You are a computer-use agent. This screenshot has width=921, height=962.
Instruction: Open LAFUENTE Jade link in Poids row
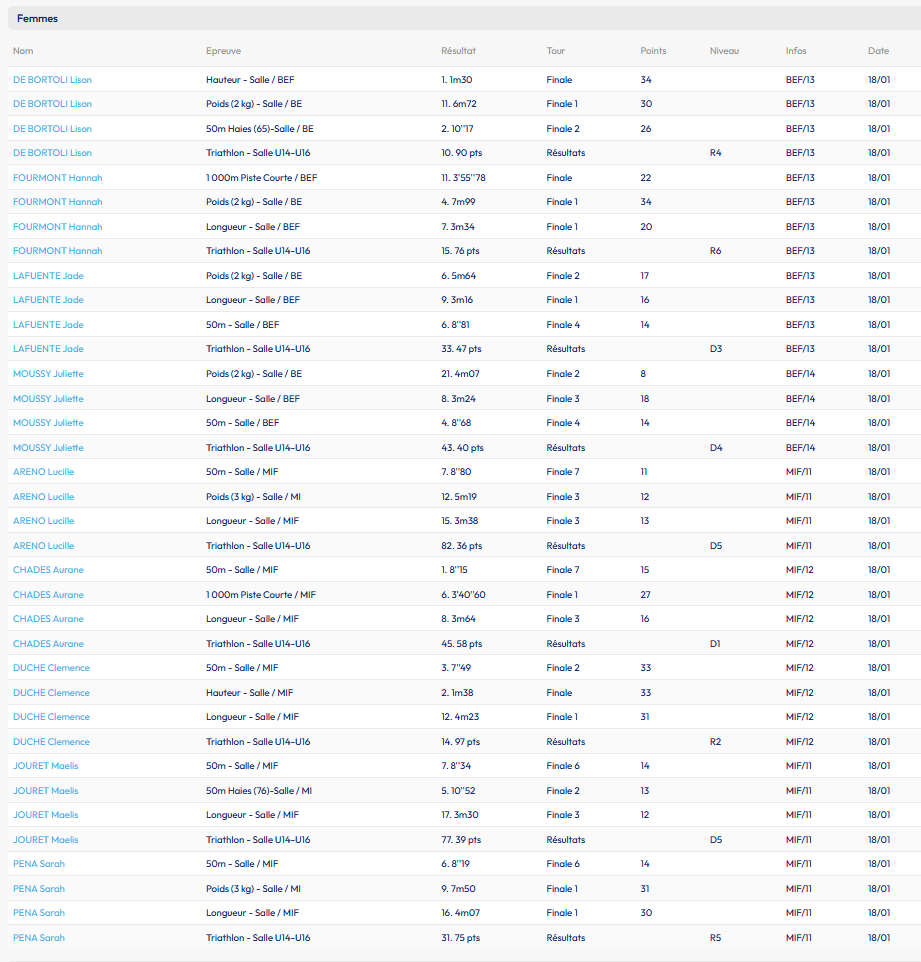(48, 276)
